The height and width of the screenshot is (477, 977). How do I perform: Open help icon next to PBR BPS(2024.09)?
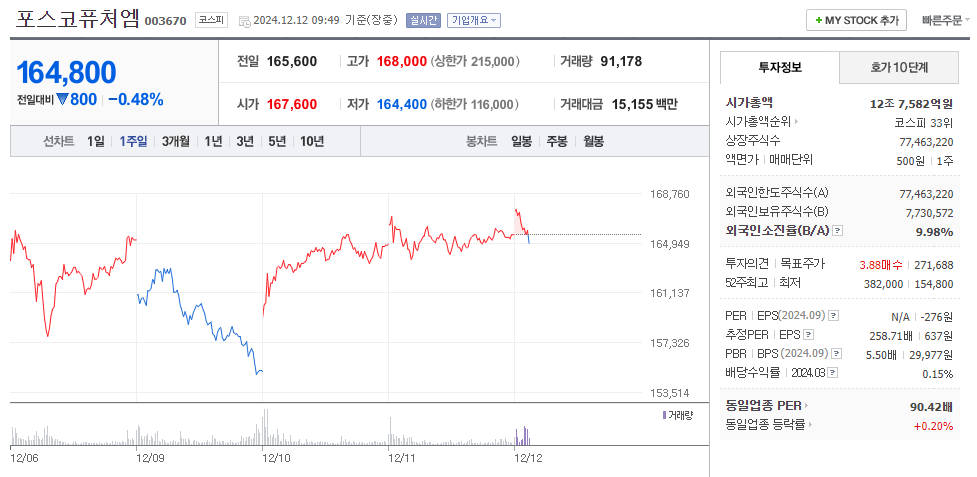tap(837, 354)
